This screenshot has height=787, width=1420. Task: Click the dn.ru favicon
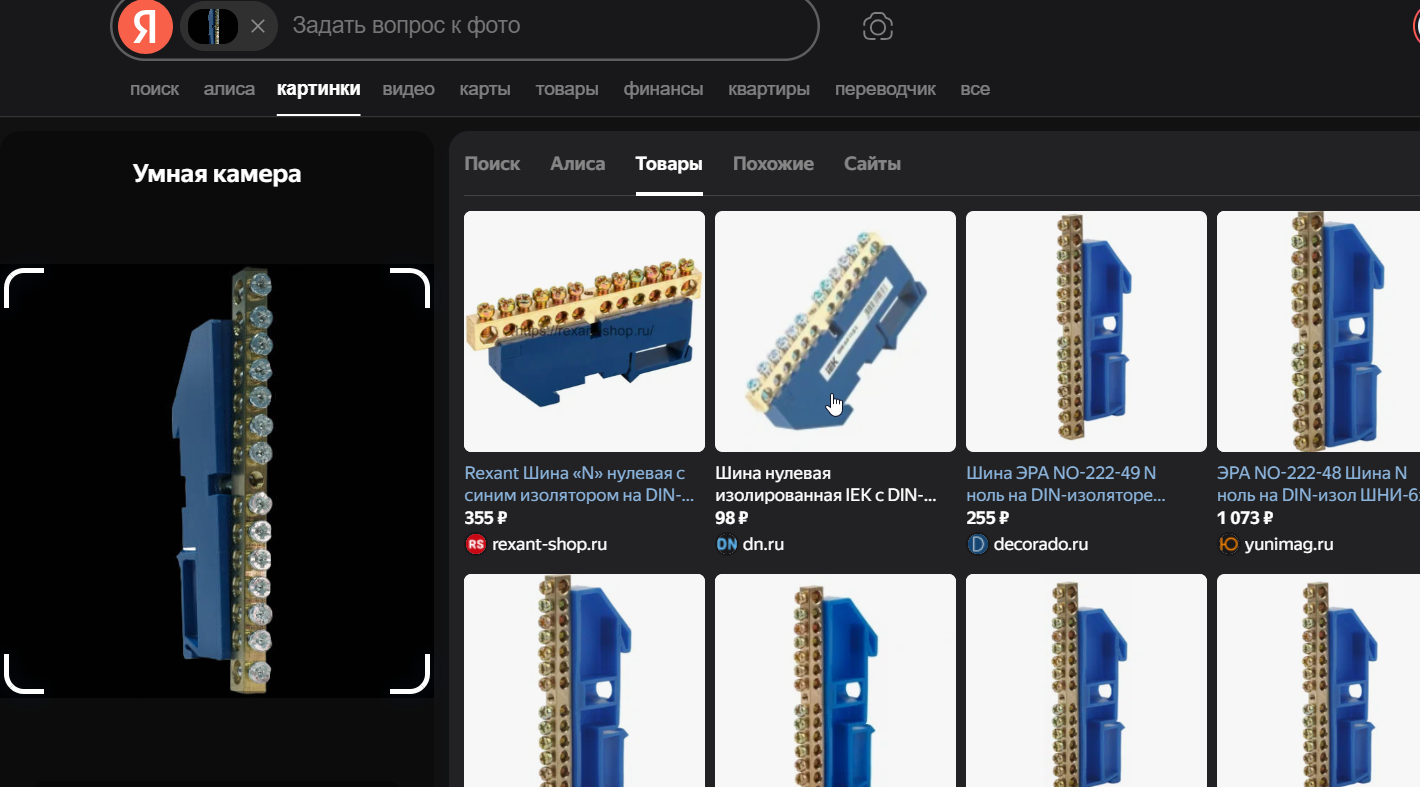click(x=726, y=544)
